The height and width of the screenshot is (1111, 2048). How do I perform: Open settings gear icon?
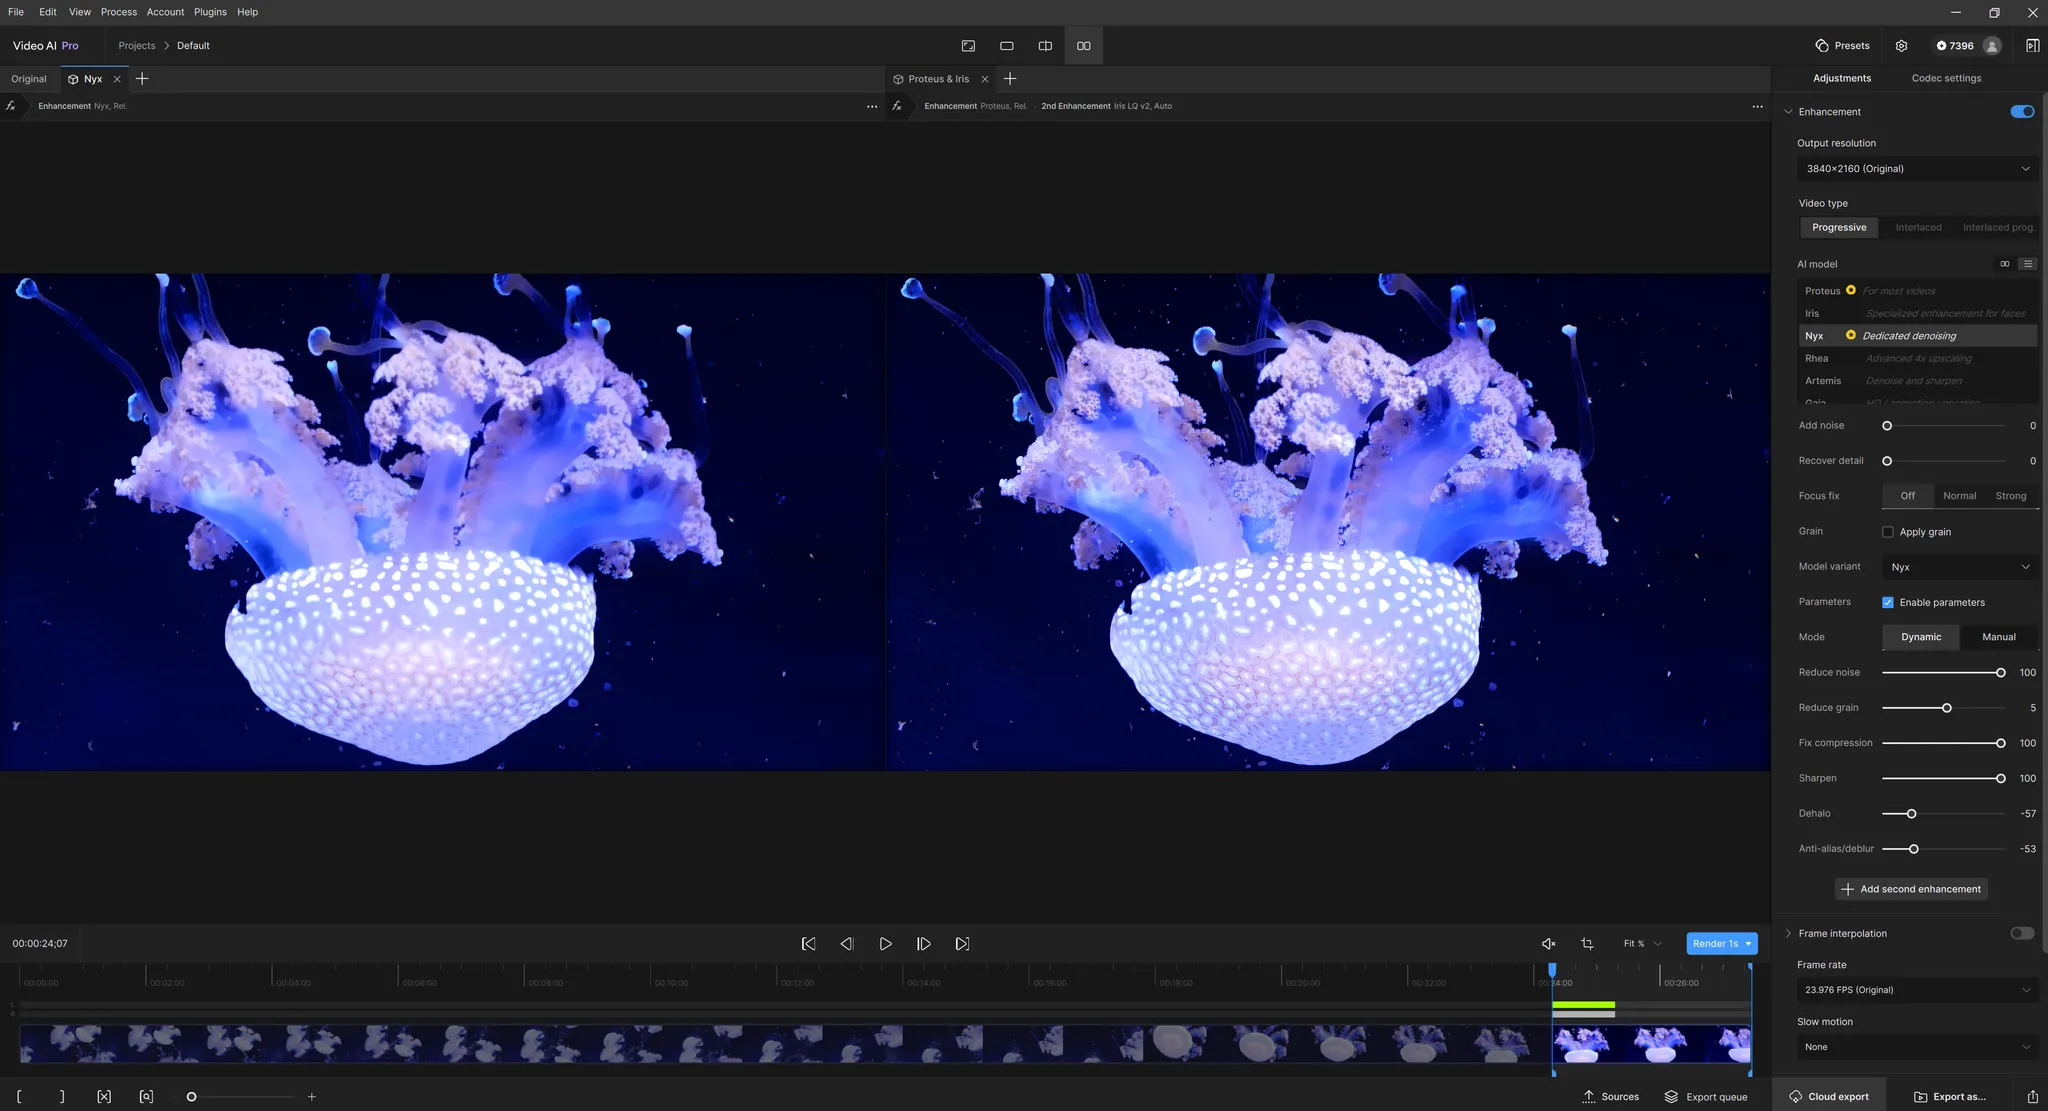click(x=1901, y=46)
